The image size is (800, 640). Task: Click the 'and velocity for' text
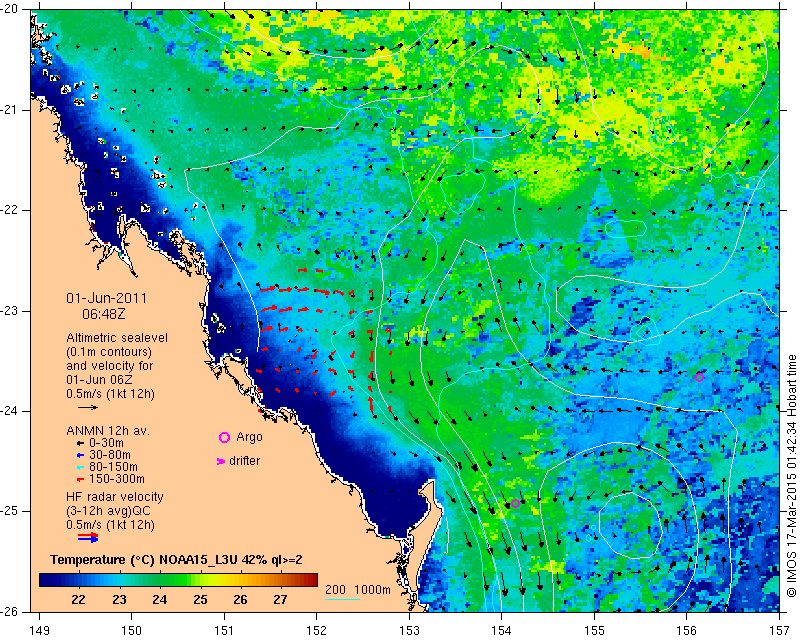tap(109, 366)
